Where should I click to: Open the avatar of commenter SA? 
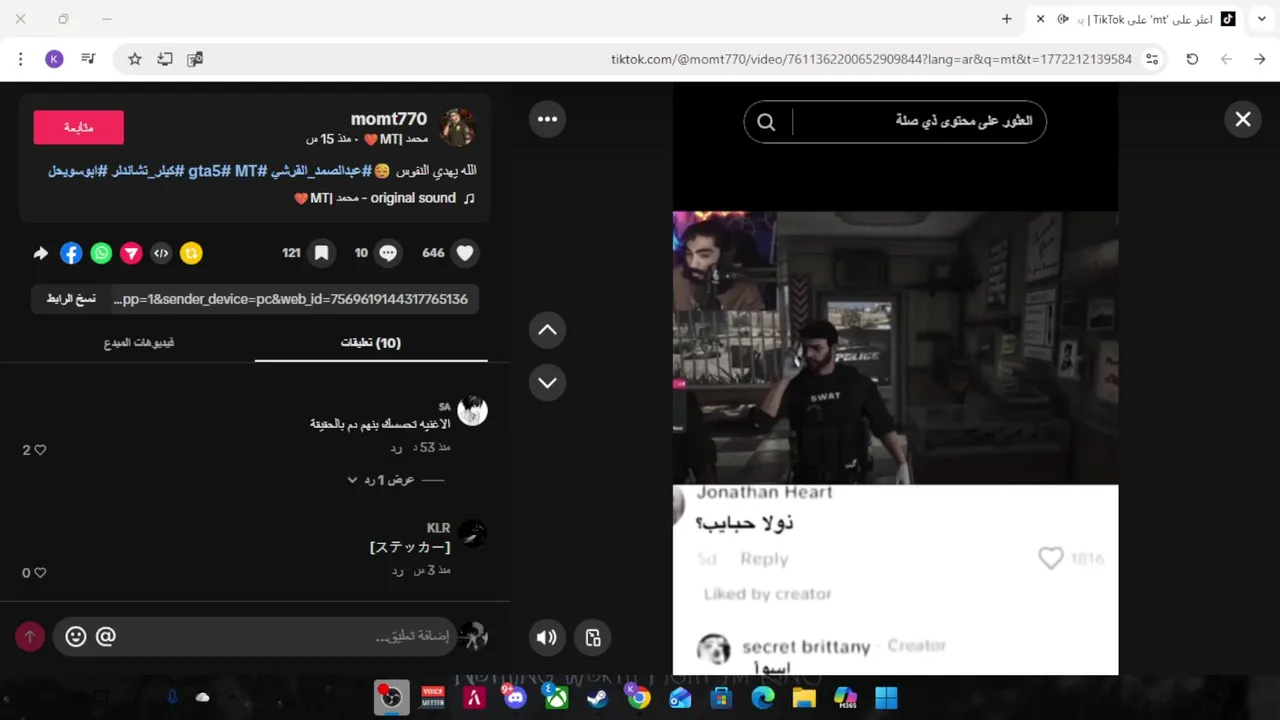pyautogui.click(x=472, y=410)
